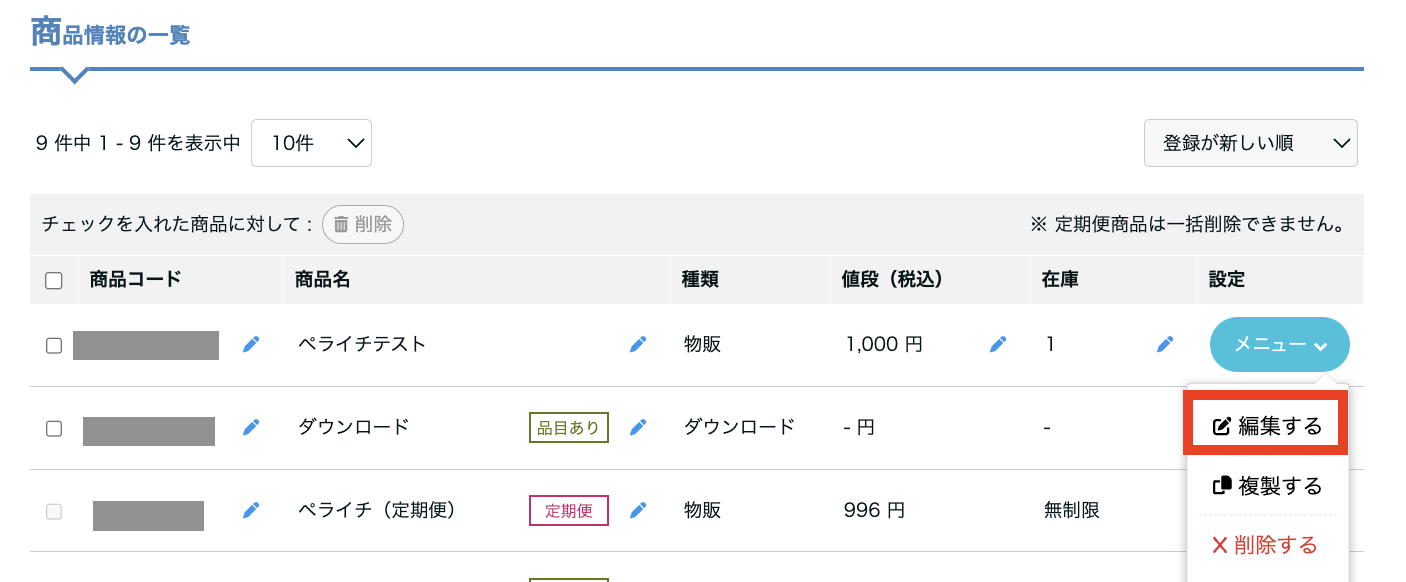Select 複製する from the menu
The width and height of the screenshot is (1406, 582).
coord(1267,486)
